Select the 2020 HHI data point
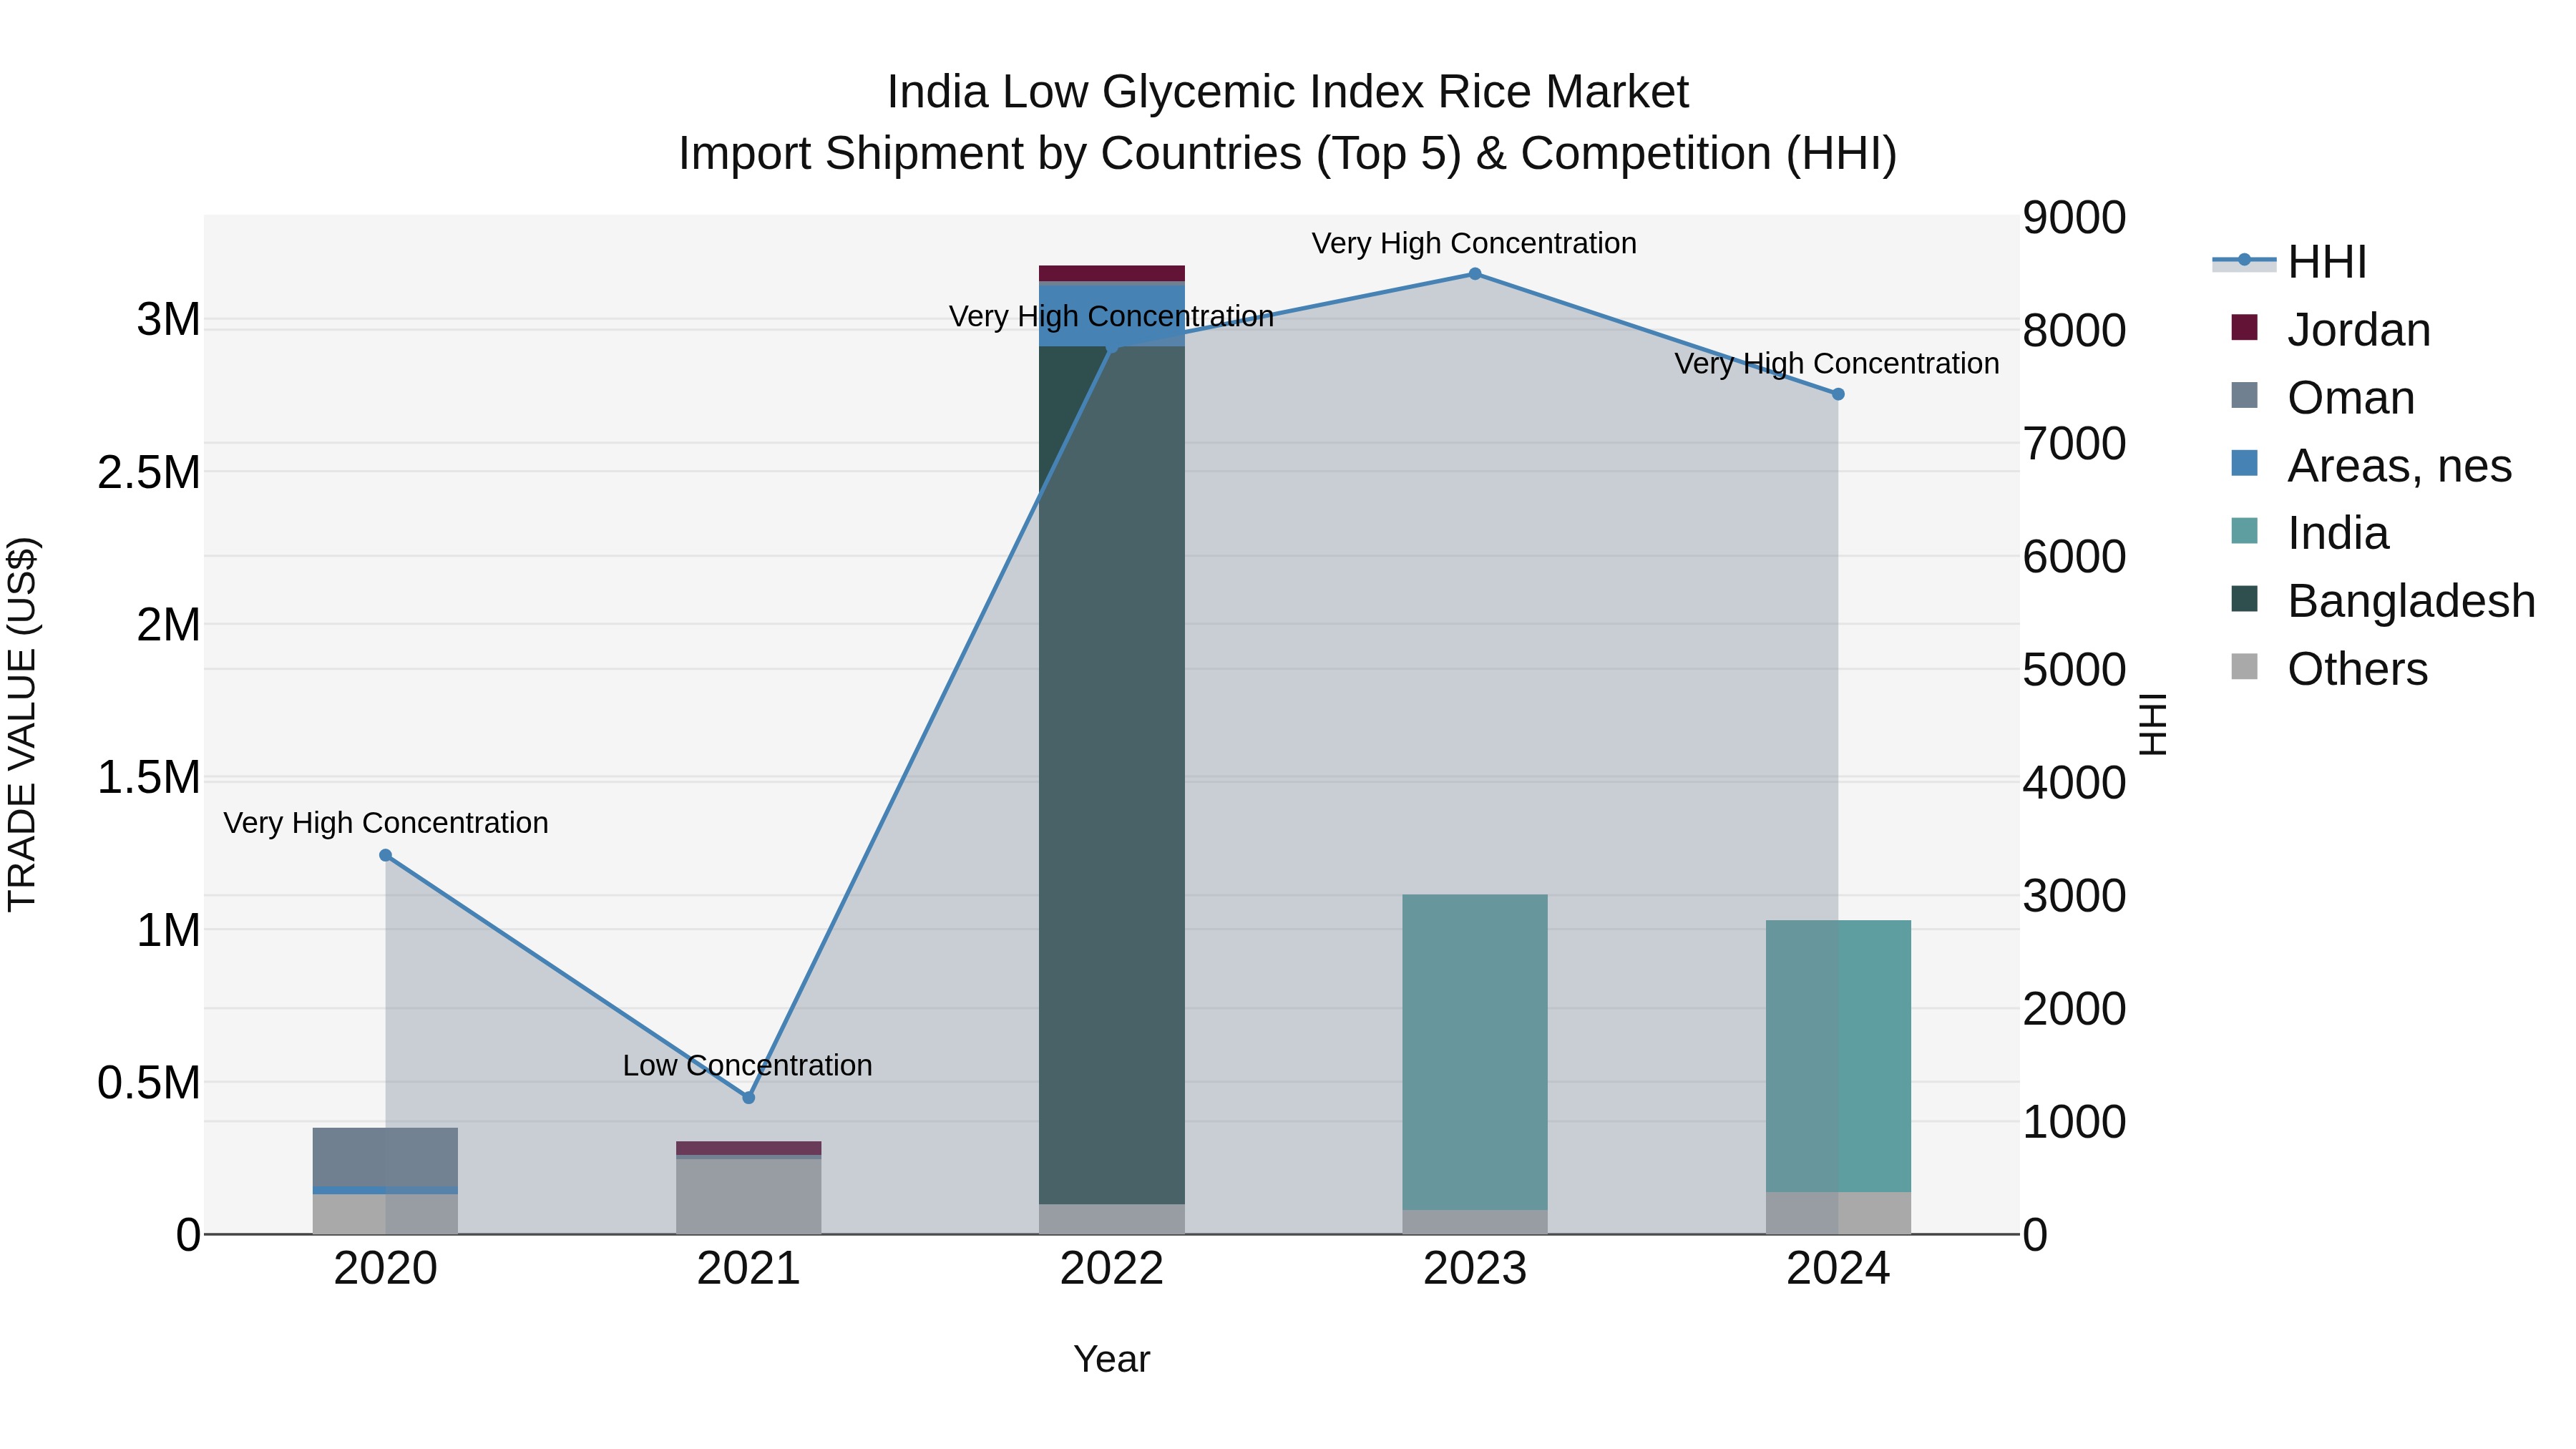This screenshot has height=1449, width=2576. 386,855
